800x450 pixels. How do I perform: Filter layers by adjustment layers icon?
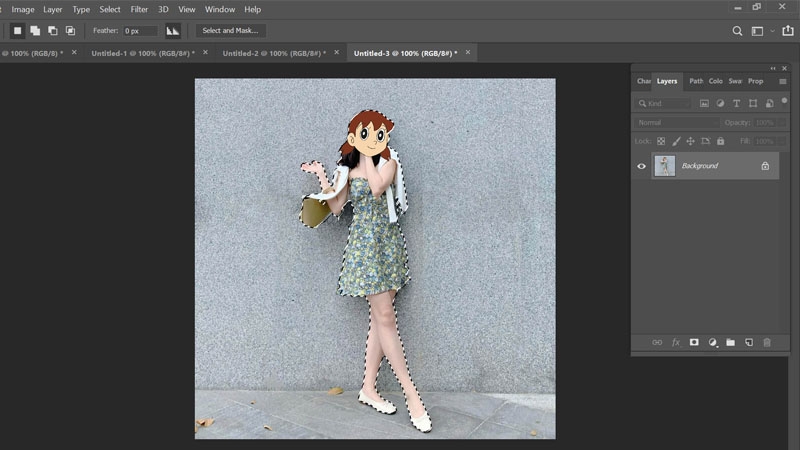pos(720,104)
